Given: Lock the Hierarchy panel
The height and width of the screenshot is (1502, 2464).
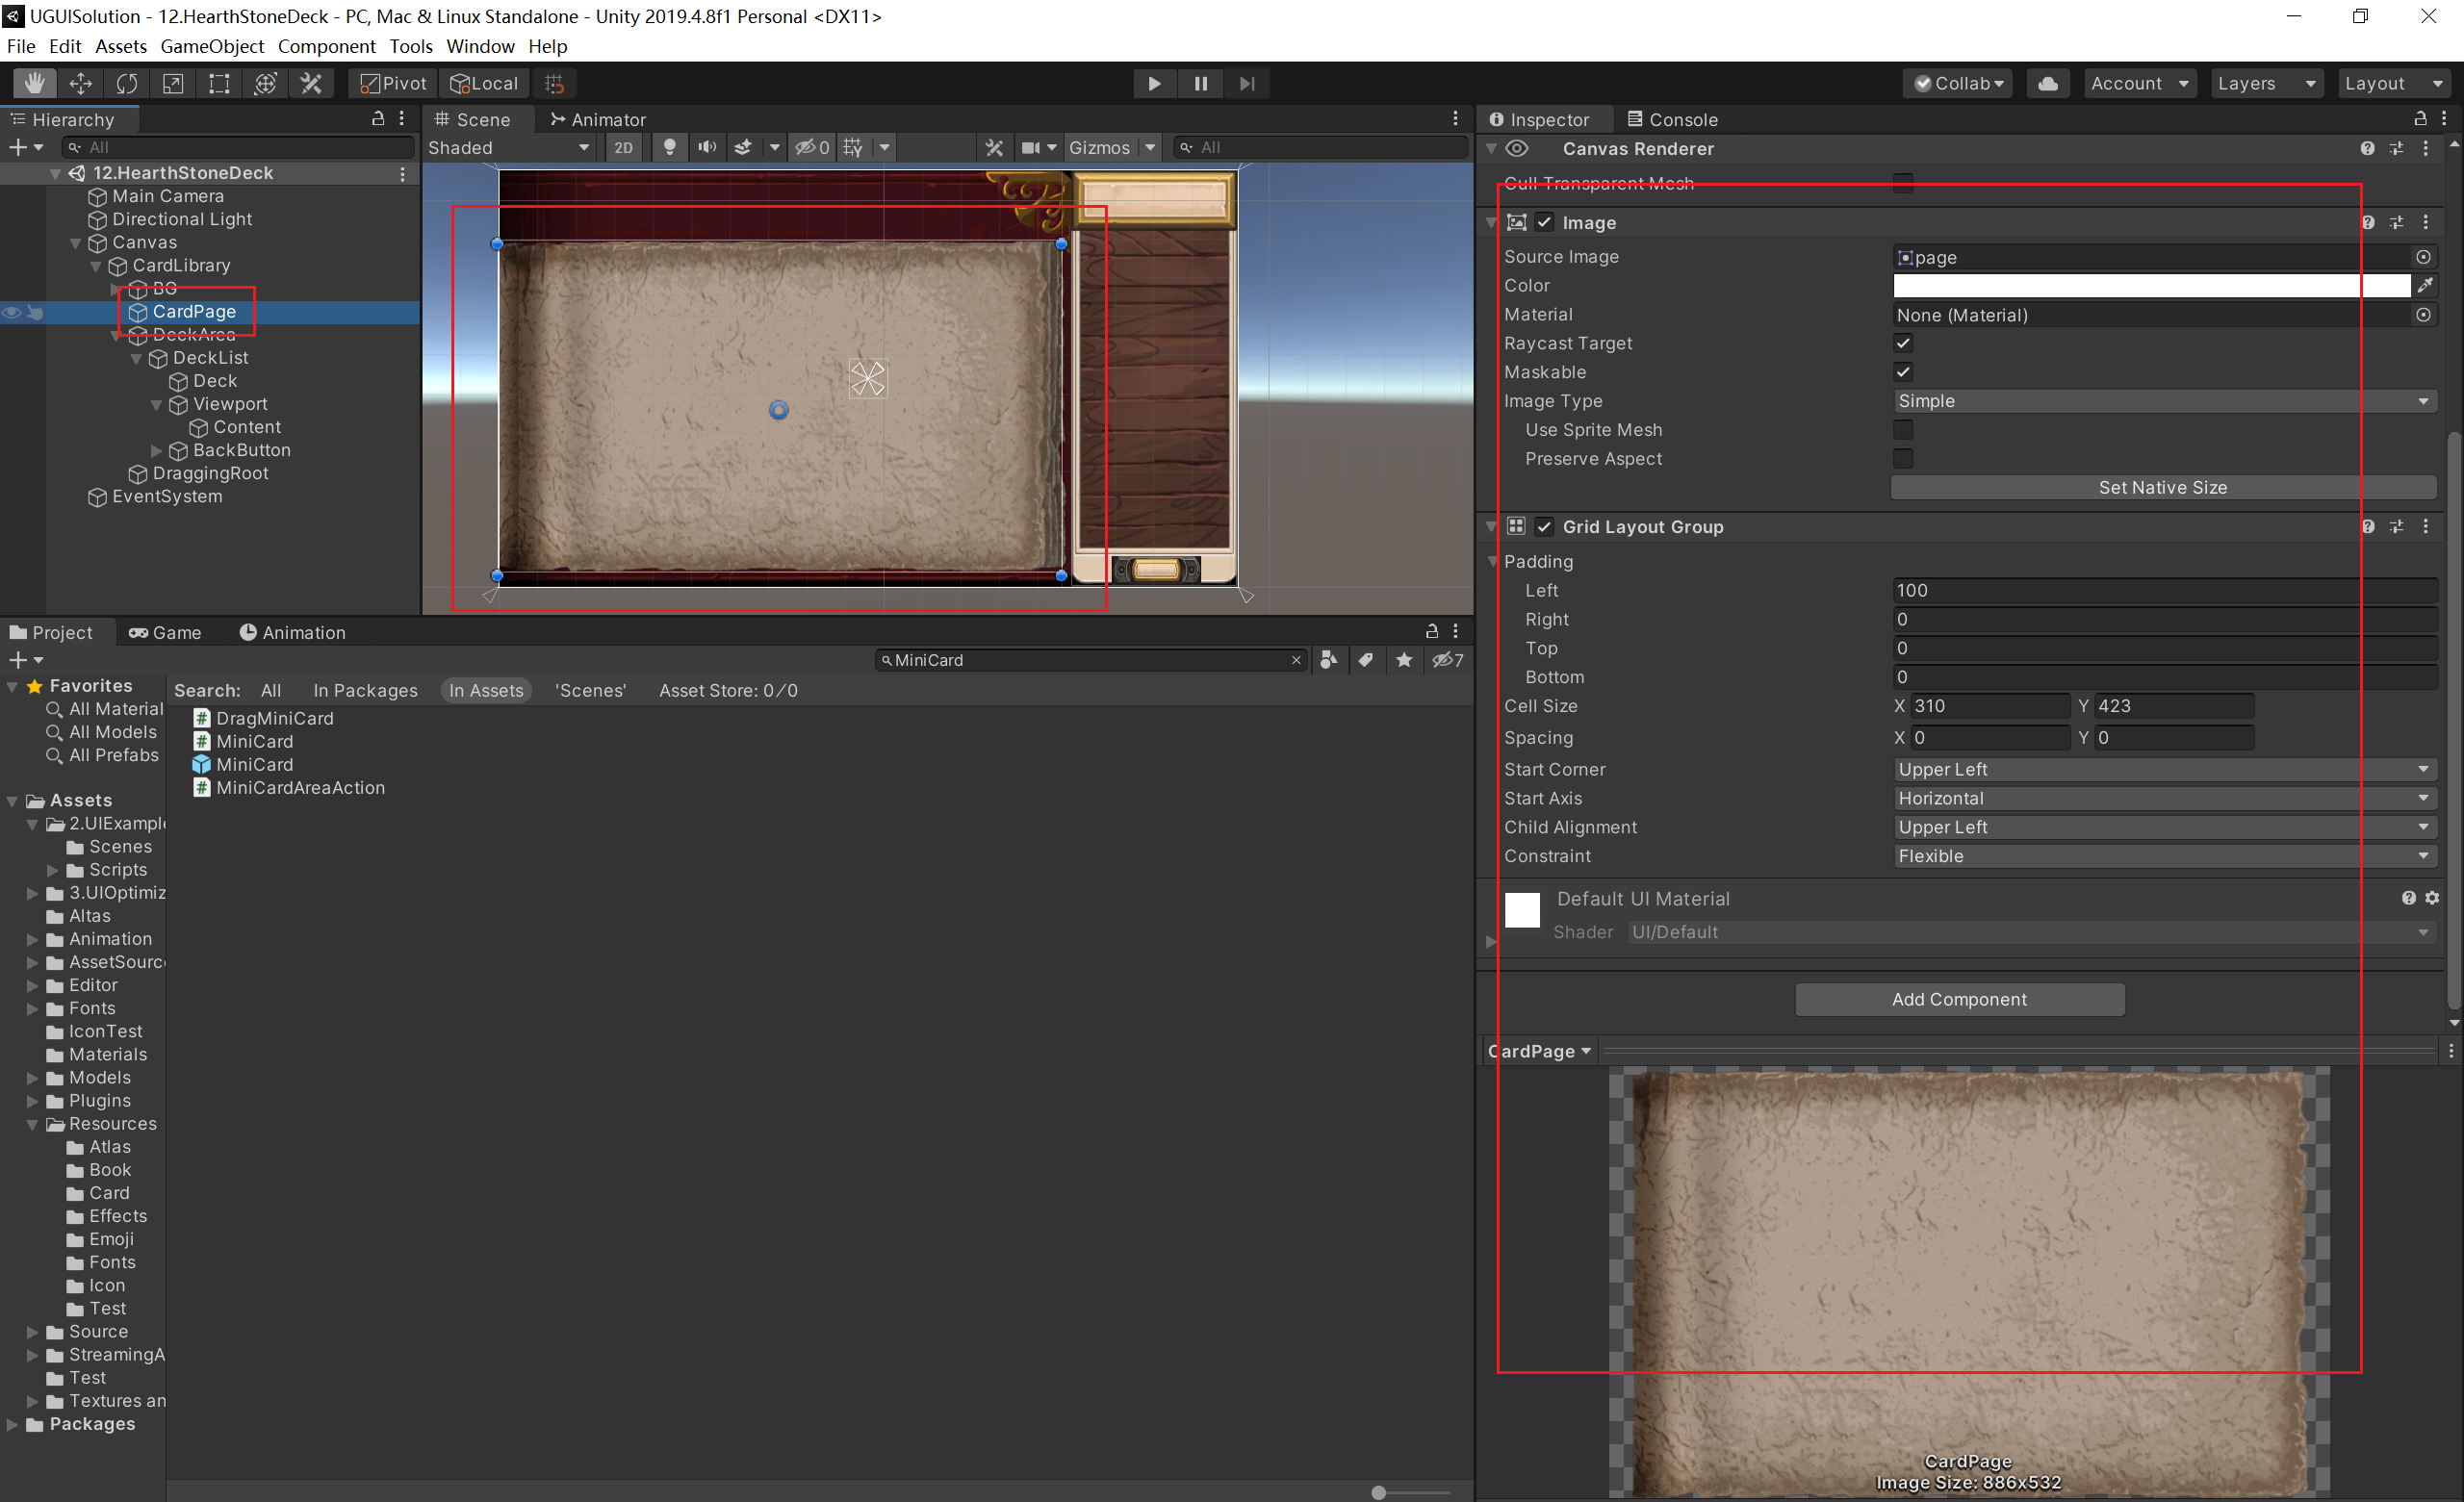Looking at the screenshot, I should point(378,119).
